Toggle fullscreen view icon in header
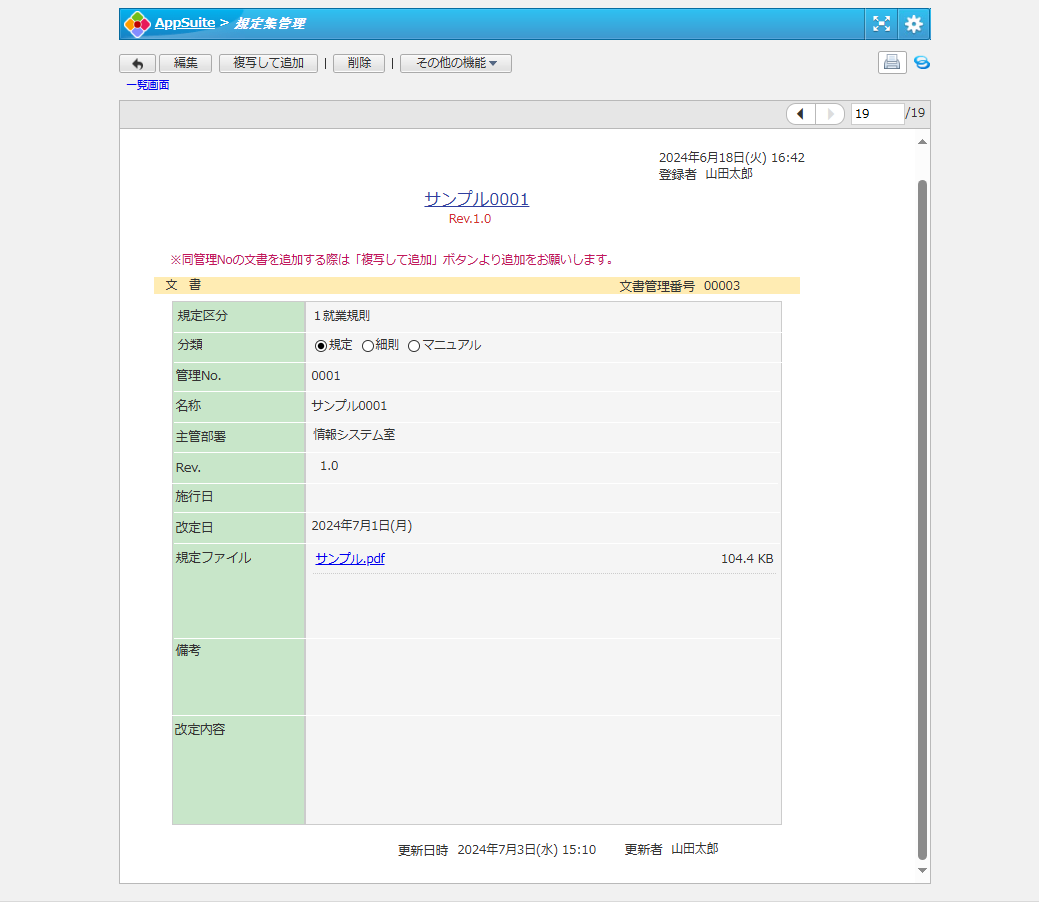 (881, 24)
